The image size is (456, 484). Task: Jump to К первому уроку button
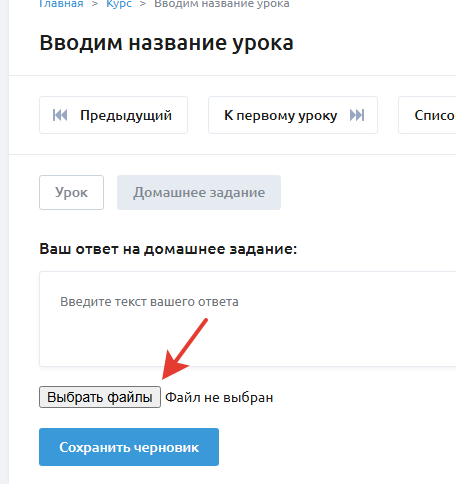(x=293, y=115)
